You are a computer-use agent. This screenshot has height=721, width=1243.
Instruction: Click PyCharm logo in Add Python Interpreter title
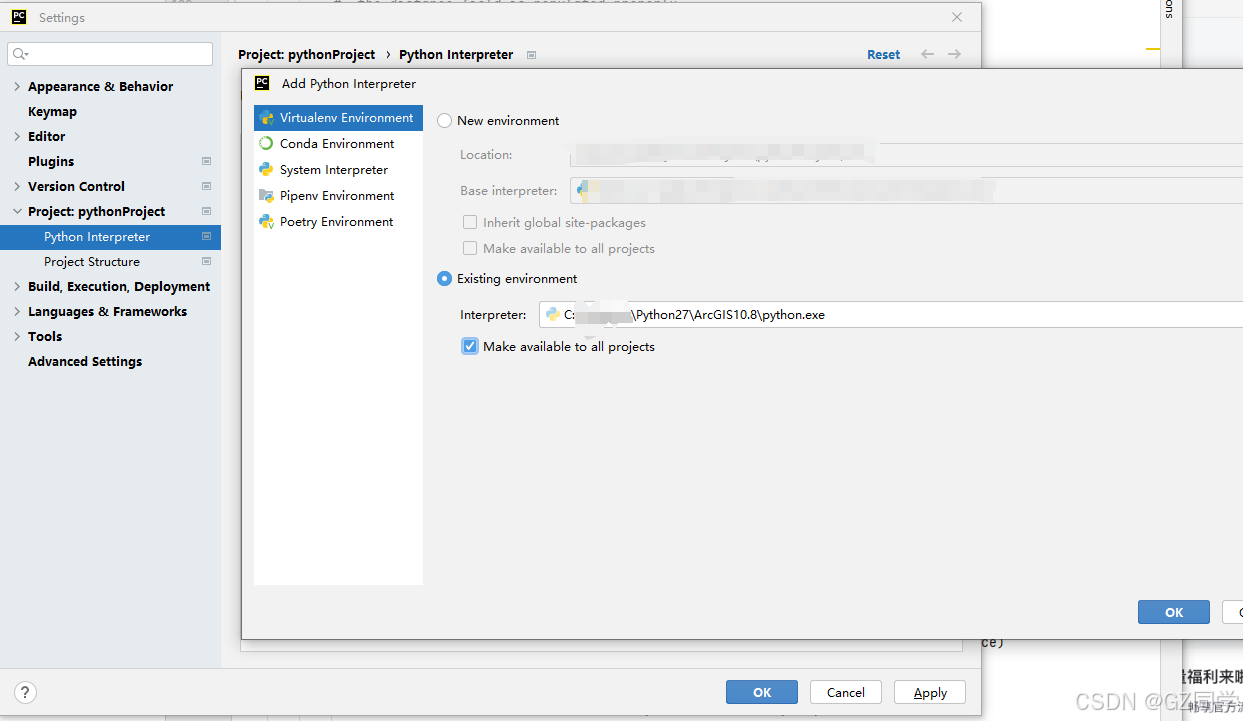262,83
